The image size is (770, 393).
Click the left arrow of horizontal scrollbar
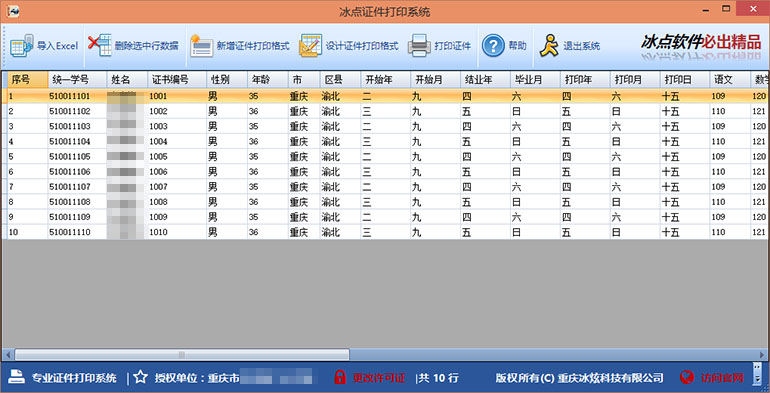tap(8, 354)
